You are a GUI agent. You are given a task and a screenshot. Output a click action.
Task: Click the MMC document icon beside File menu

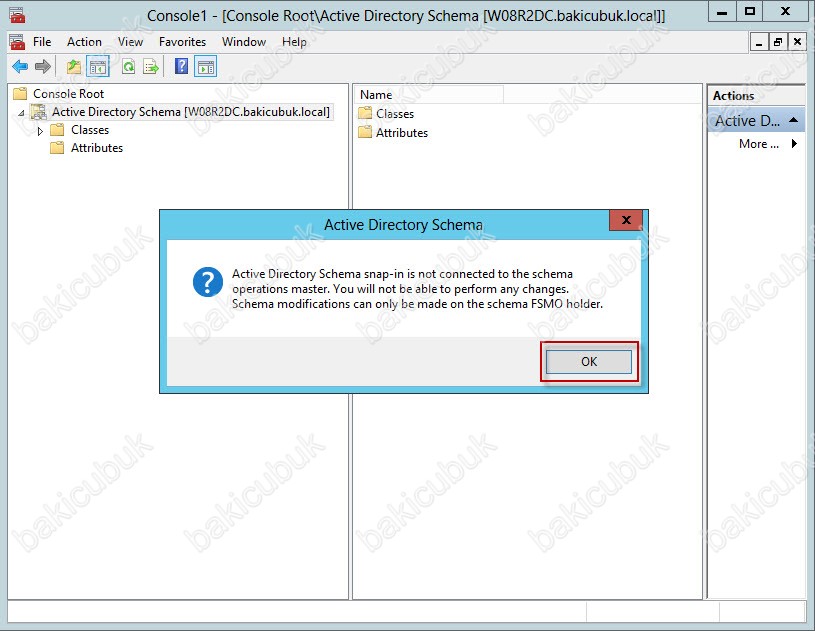(17, 42)
